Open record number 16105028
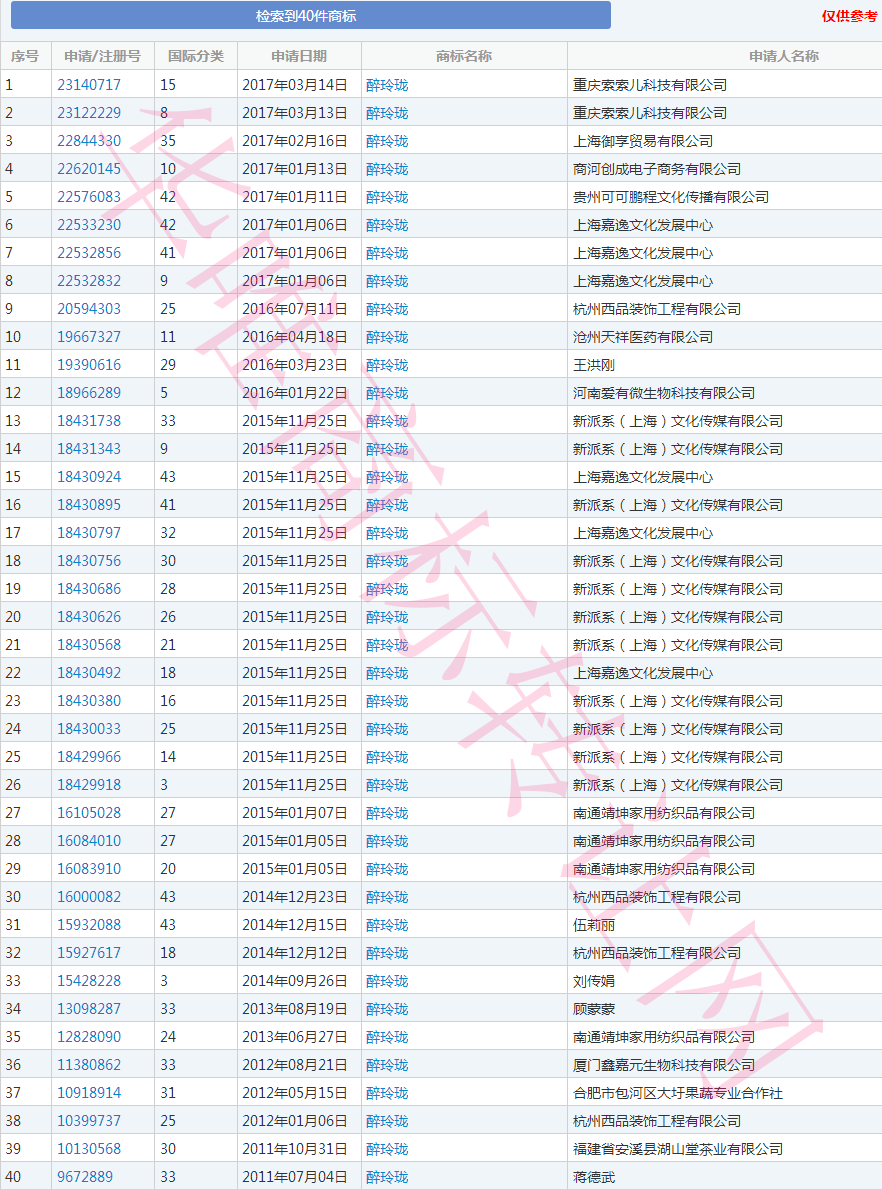The image size is (882, 1189). click(89, 813)
